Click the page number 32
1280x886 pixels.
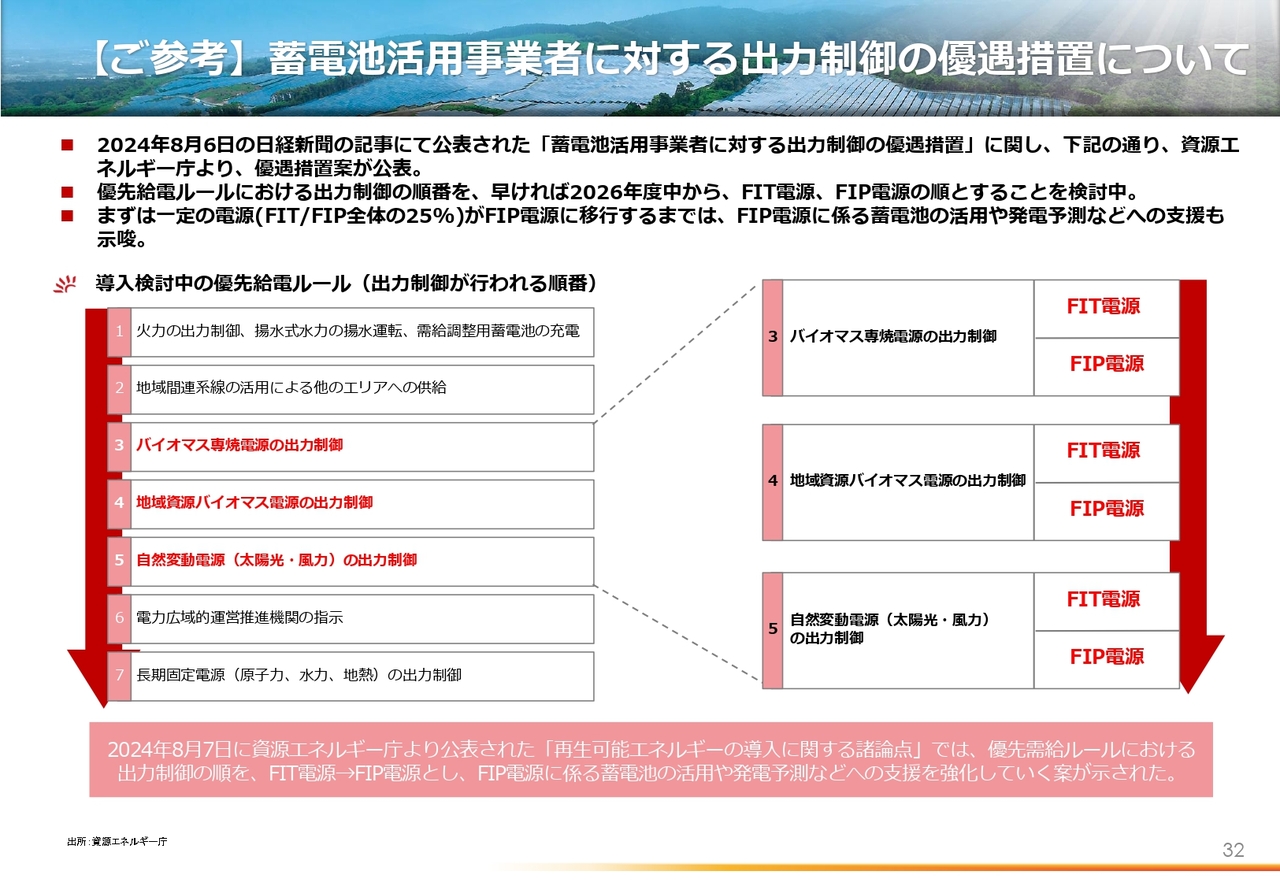[x=1234, y=851]
